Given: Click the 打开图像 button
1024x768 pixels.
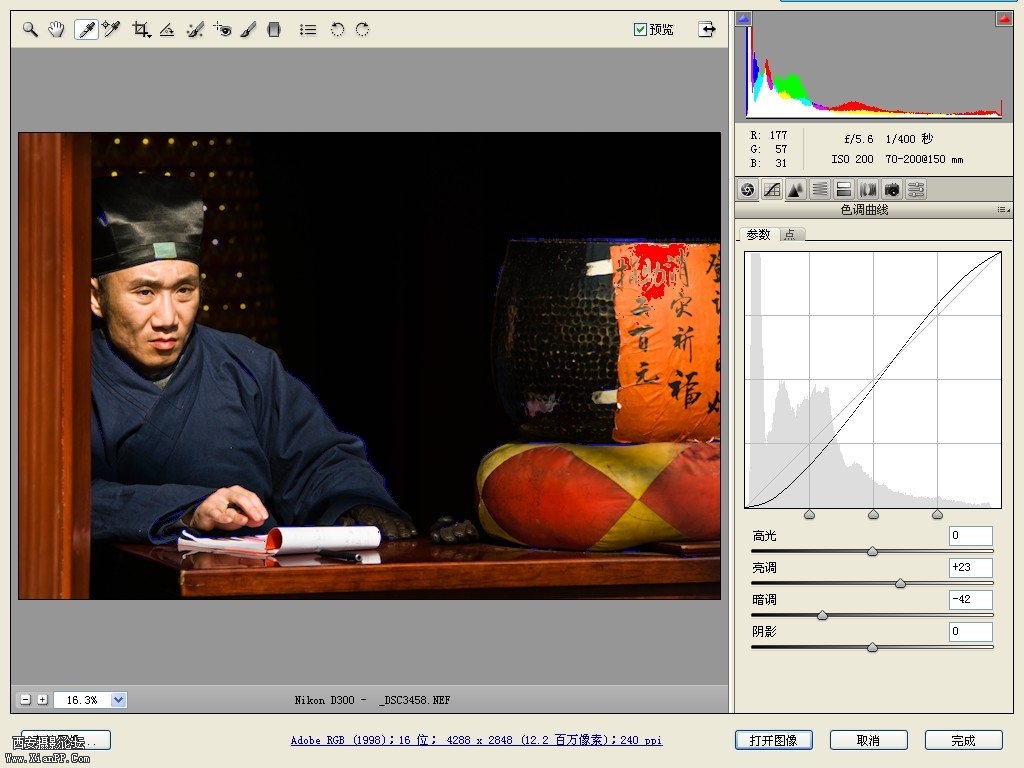Looking at the screenshot, I should point(773,740).
